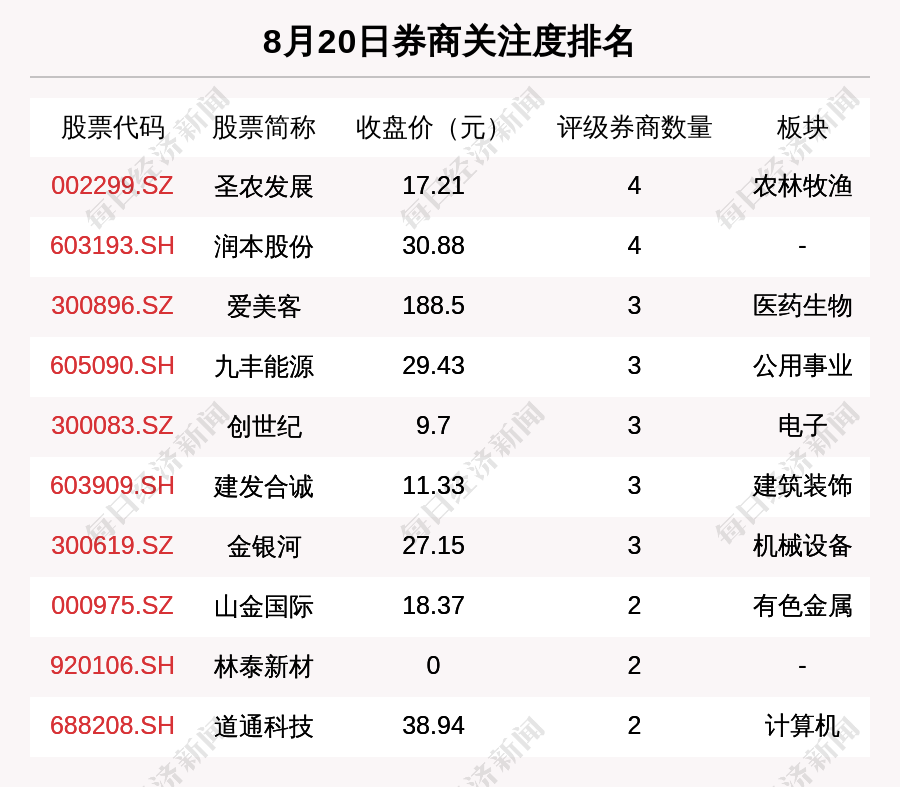Click the title 8月20日券商关注度排名
This screenshot has width=900, height=787.
coord(448,42)
